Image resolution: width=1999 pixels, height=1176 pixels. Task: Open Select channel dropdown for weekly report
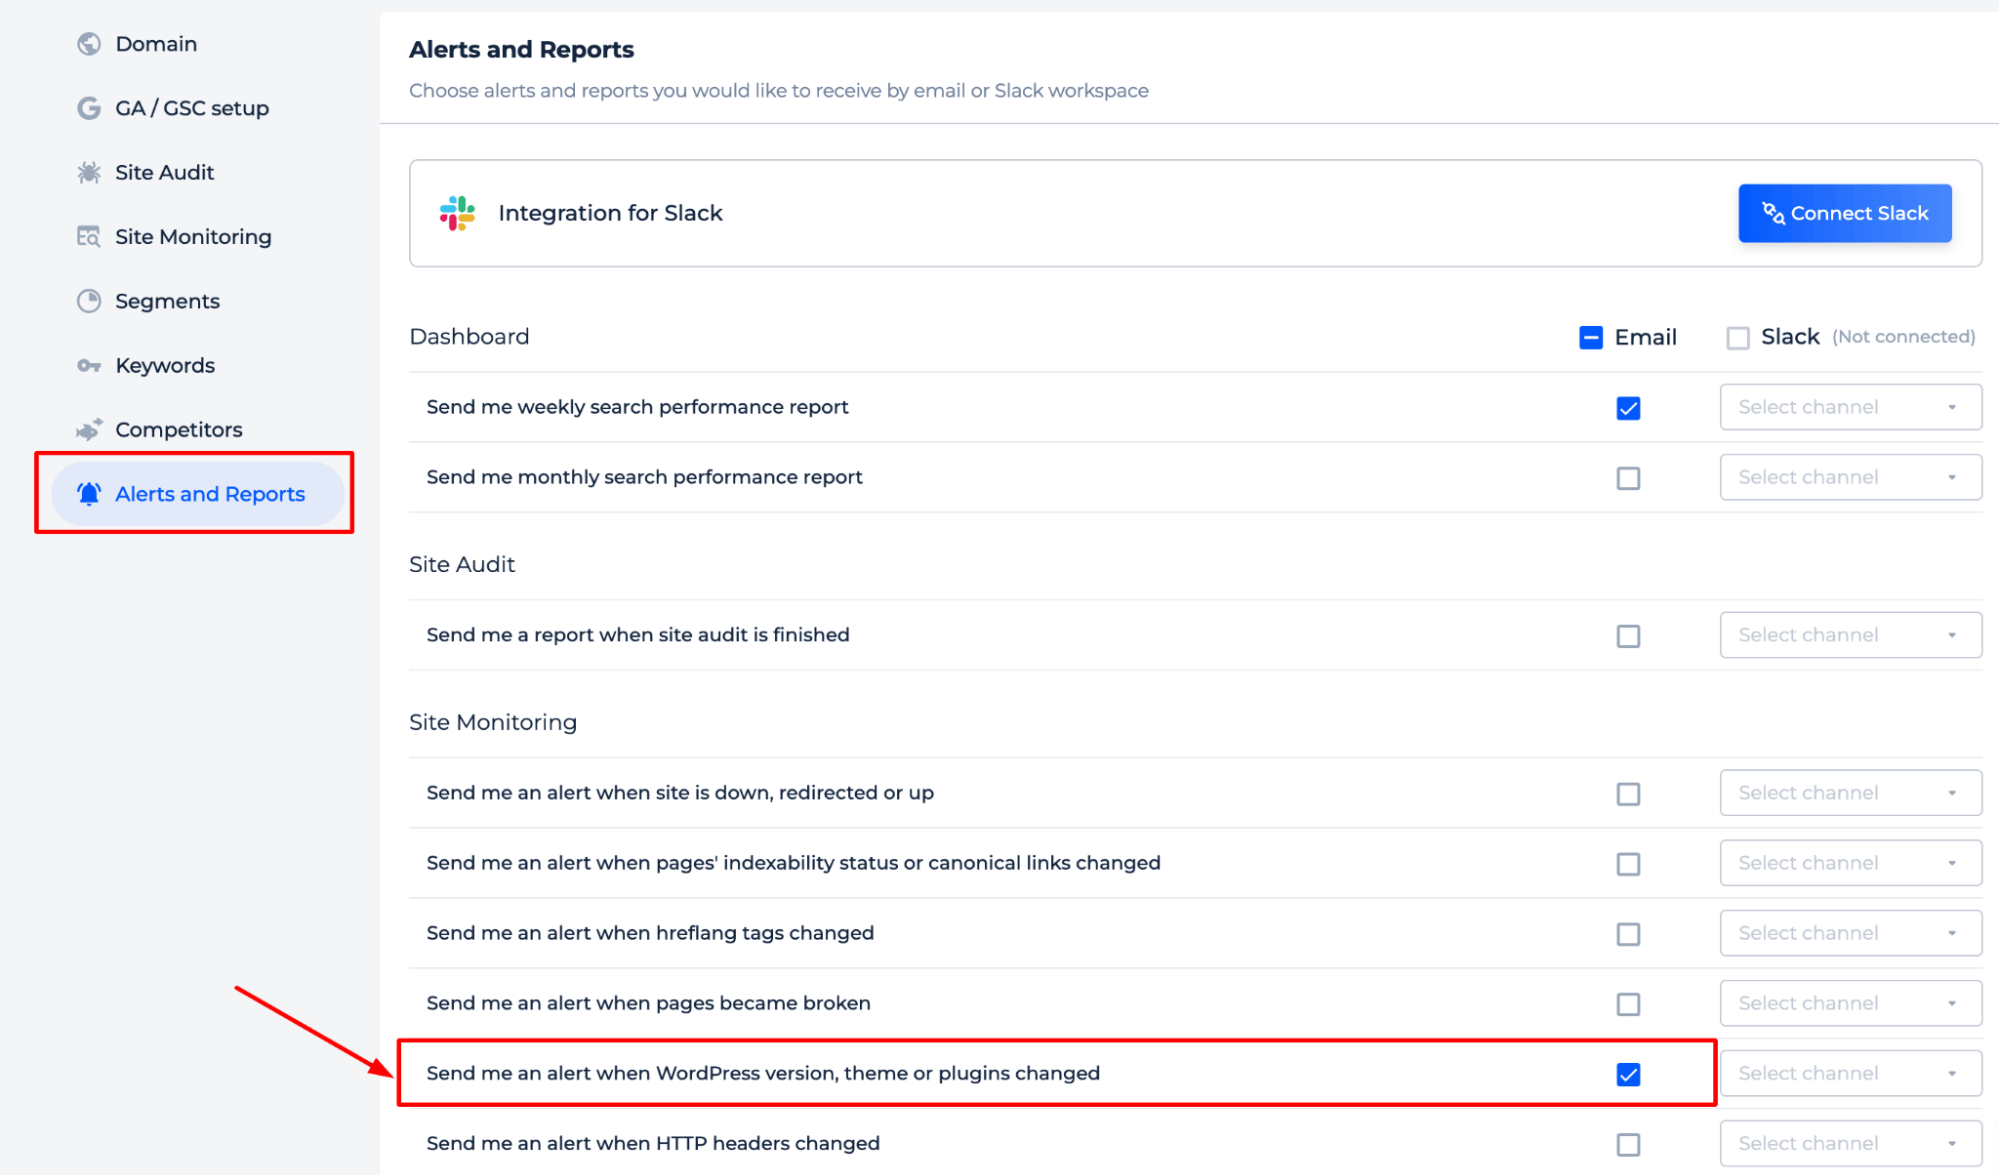pyautogui.click(x=1850, y=407)
